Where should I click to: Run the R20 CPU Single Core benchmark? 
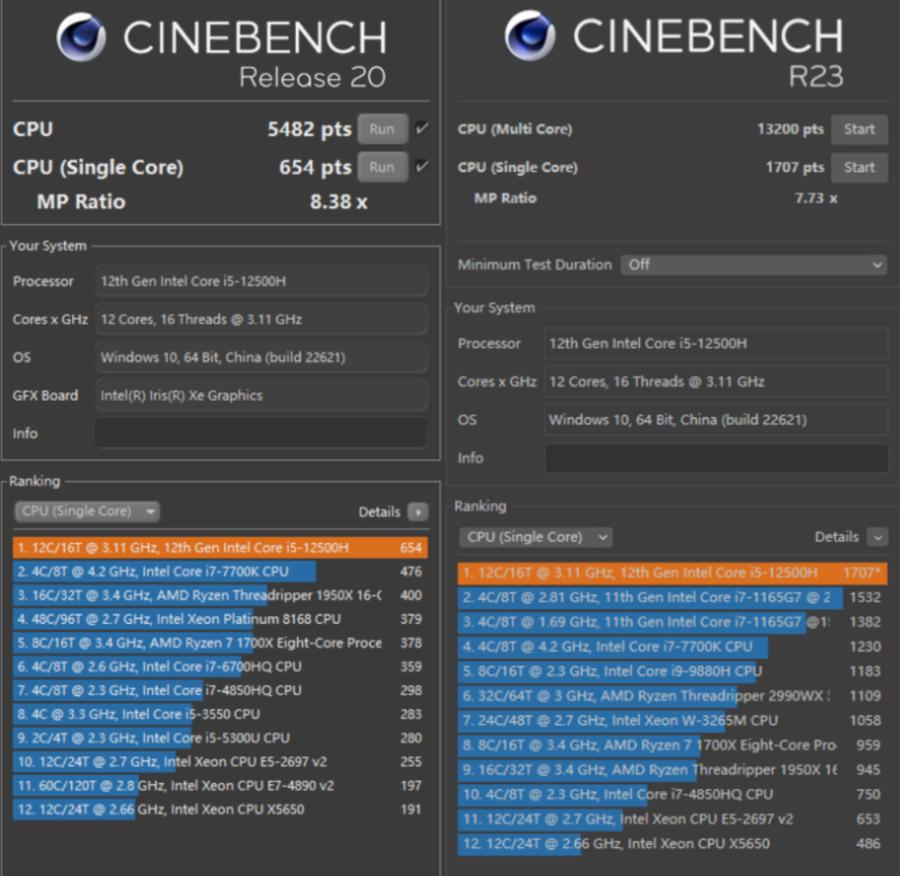point(382,167)
